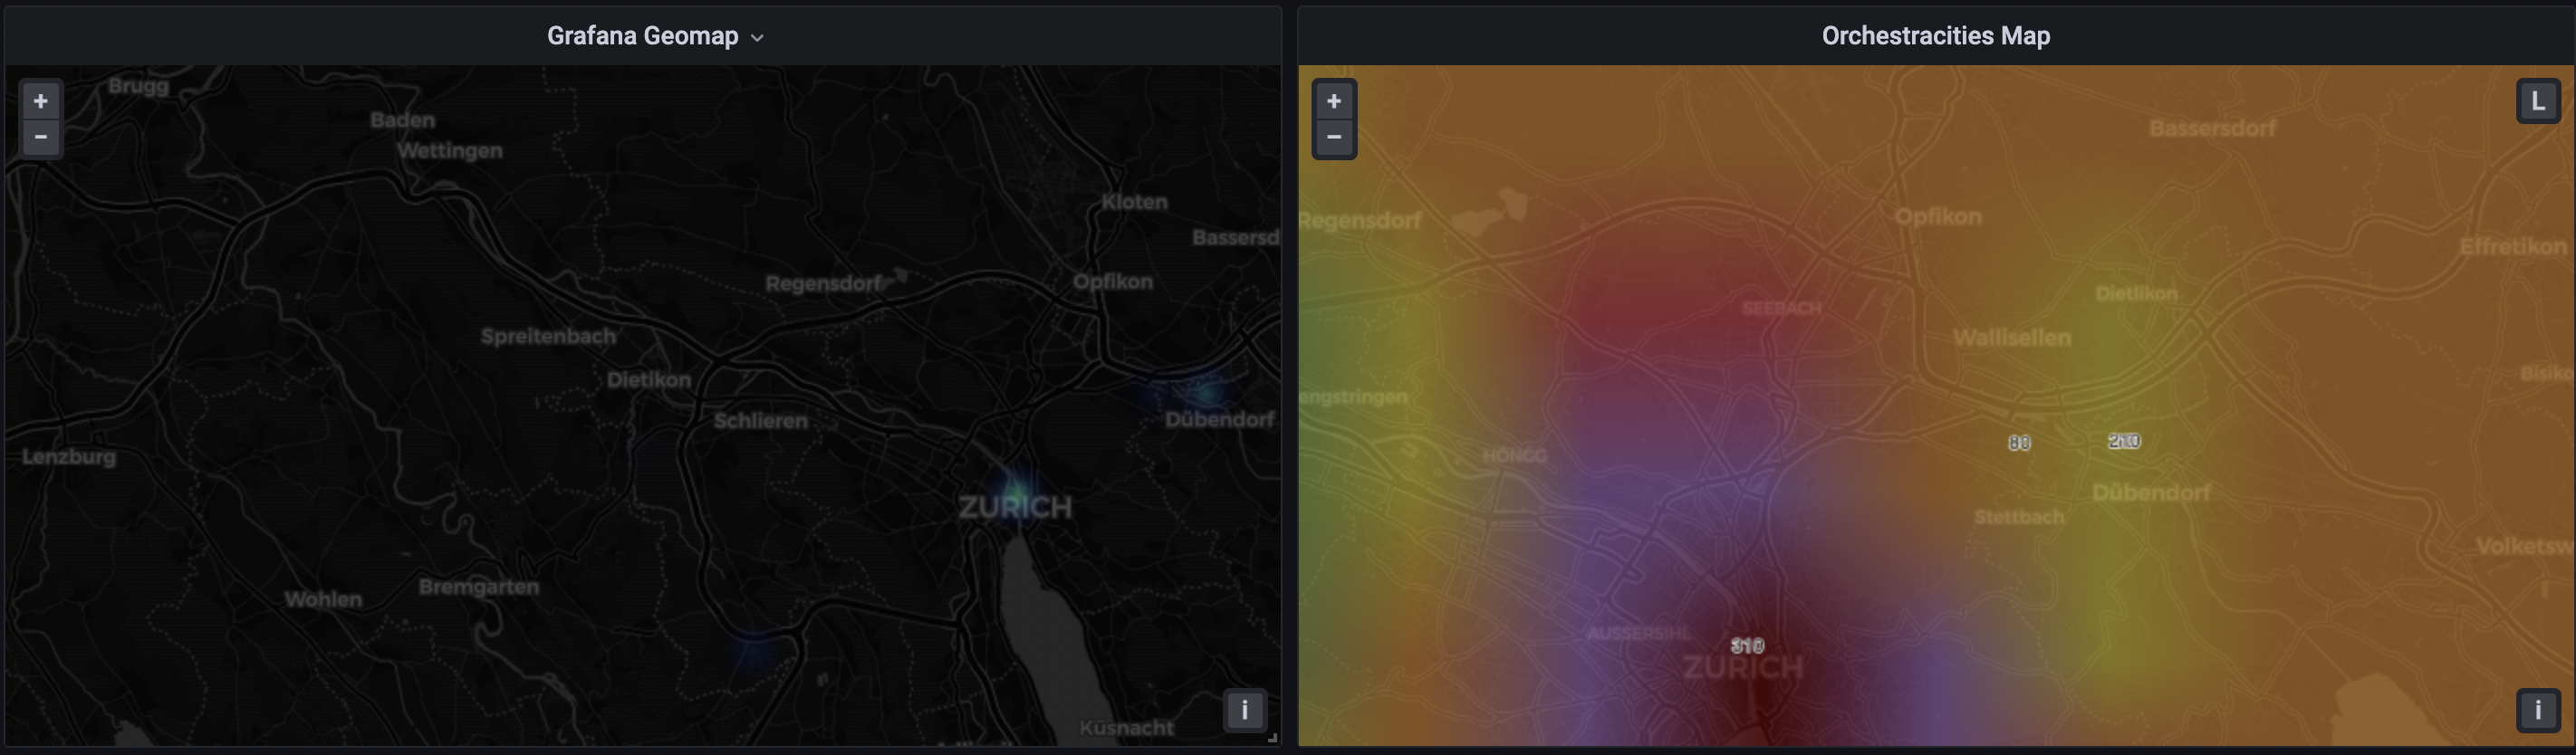2576x755 pixels.
Task: Click the SEEBACH label on Orchestracities Map
Action: pos(1782,308)
